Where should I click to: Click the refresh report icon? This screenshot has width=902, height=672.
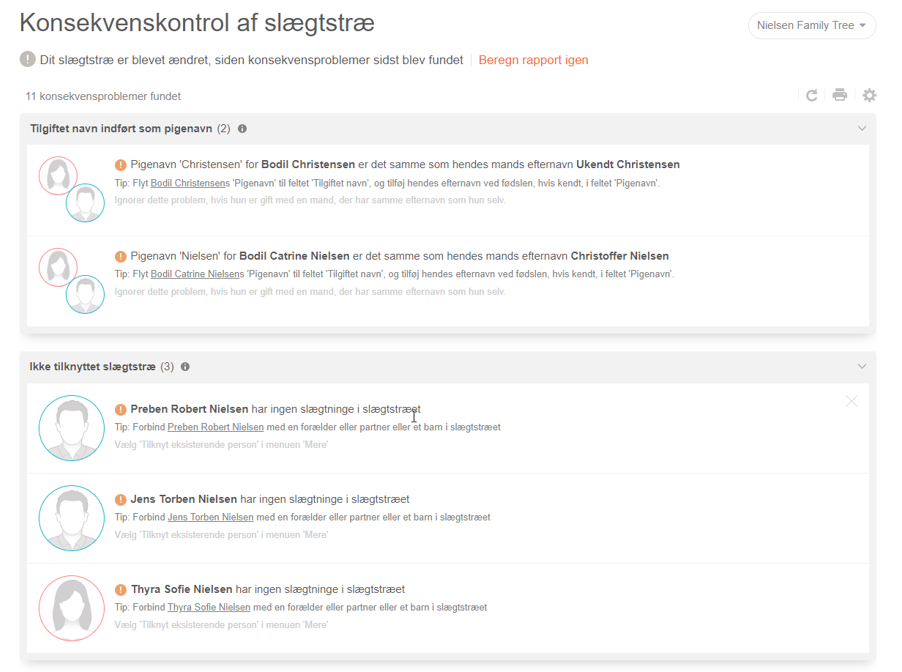812,95
